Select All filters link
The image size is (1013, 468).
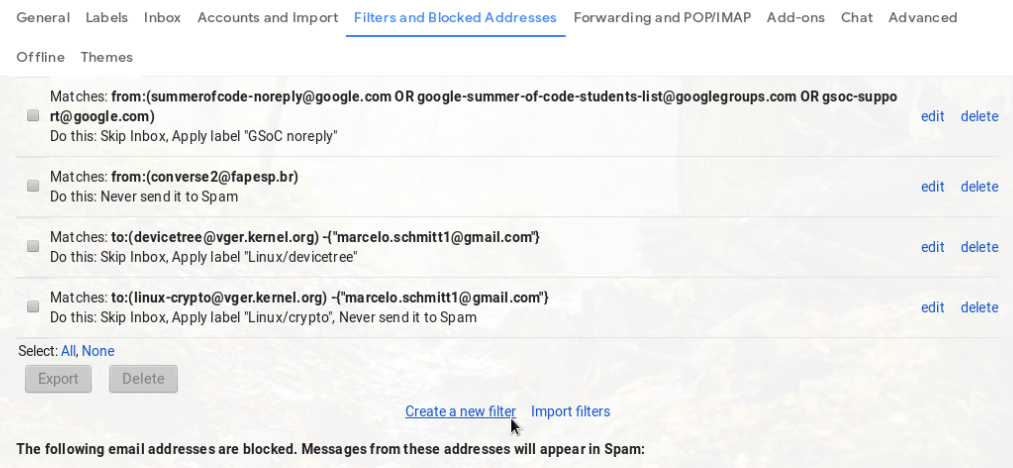click(68, 351)
